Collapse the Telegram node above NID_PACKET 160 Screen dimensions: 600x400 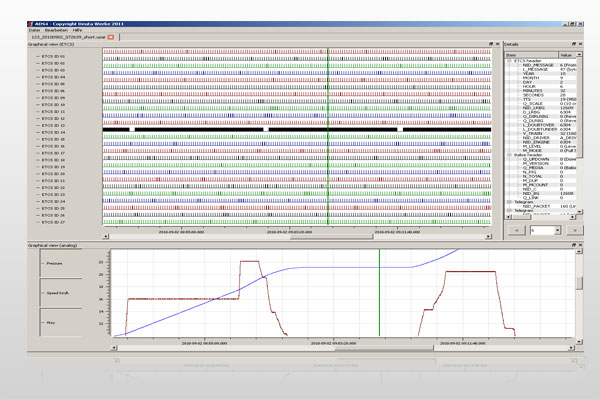[509, 202]
